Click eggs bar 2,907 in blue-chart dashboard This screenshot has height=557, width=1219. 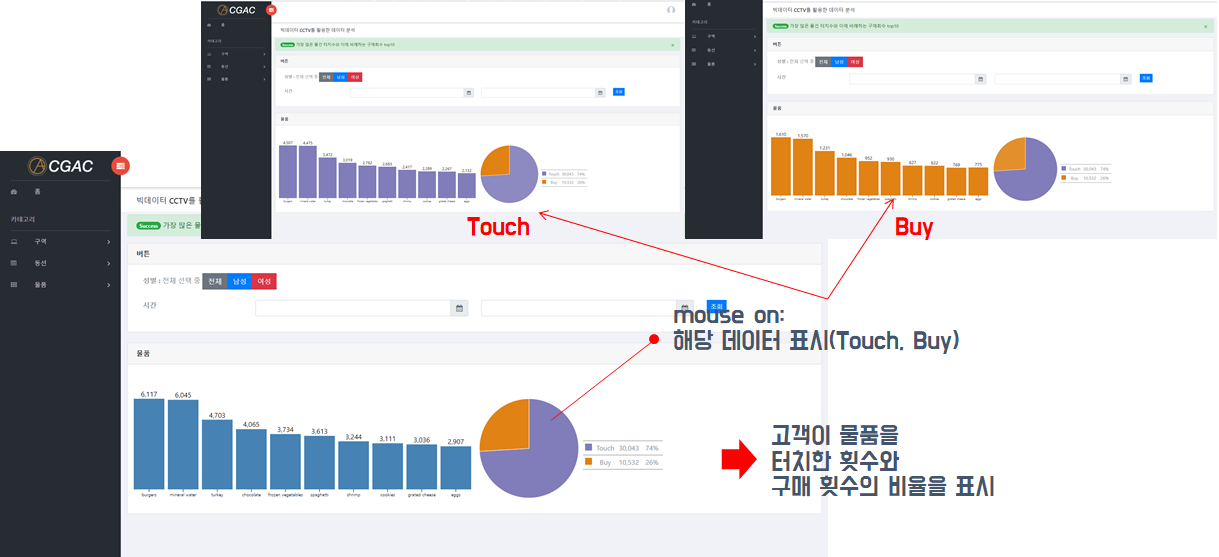click(455, 466)
